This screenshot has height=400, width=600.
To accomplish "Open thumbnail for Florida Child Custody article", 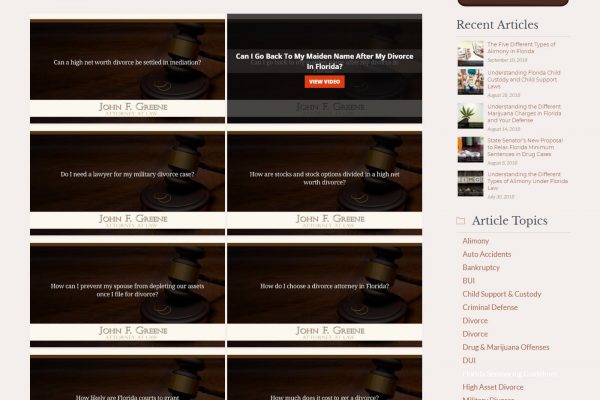I will pos(470,82).
